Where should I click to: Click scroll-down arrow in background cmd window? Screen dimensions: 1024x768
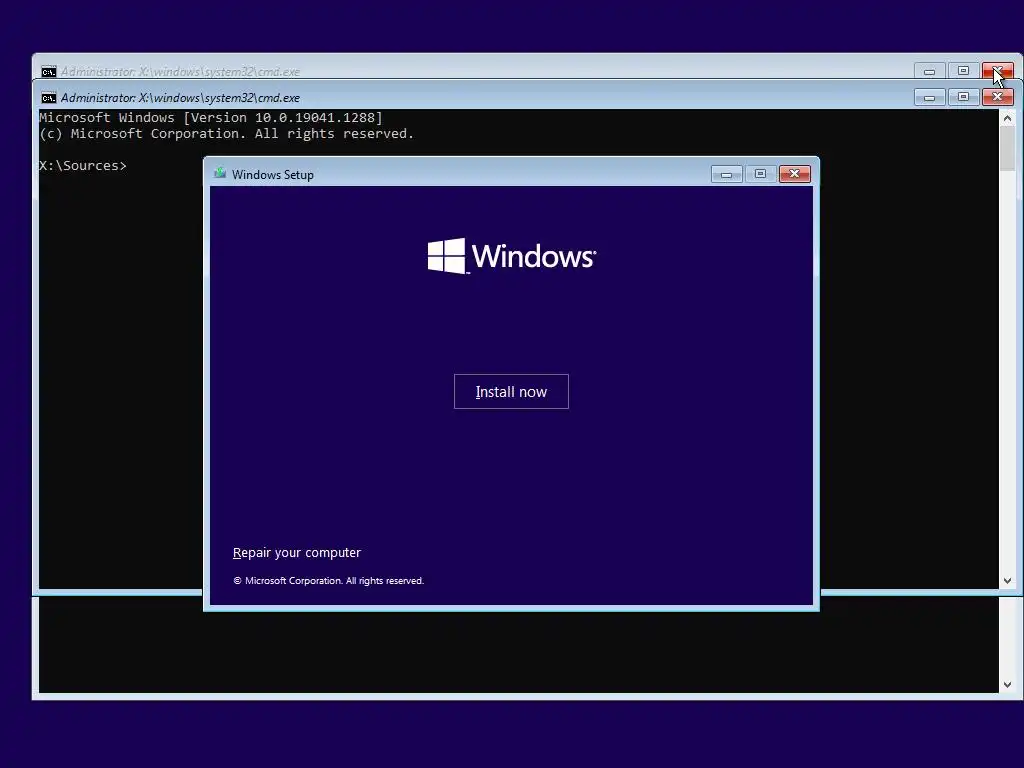[1007, 684]
